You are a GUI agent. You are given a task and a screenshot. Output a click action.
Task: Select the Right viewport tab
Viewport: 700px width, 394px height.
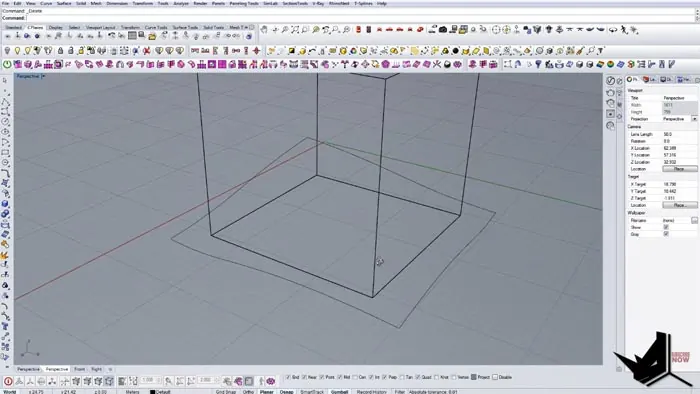click(x=96, y=369)
